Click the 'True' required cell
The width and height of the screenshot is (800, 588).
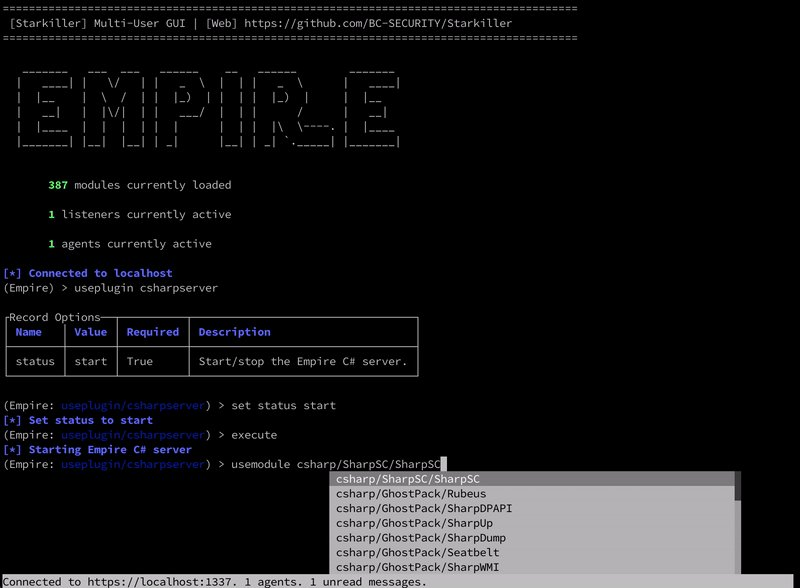click(140, 361)
